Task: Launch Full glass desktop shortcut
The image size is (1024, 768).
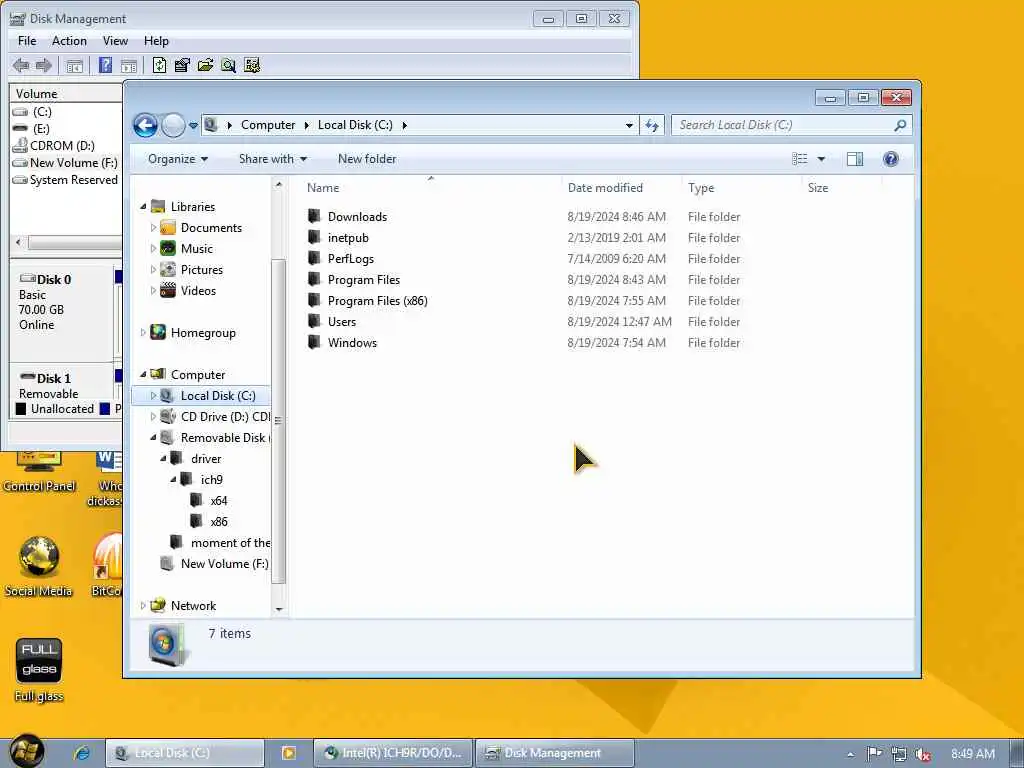Action: pyautogui.click(x=39, y=670)
